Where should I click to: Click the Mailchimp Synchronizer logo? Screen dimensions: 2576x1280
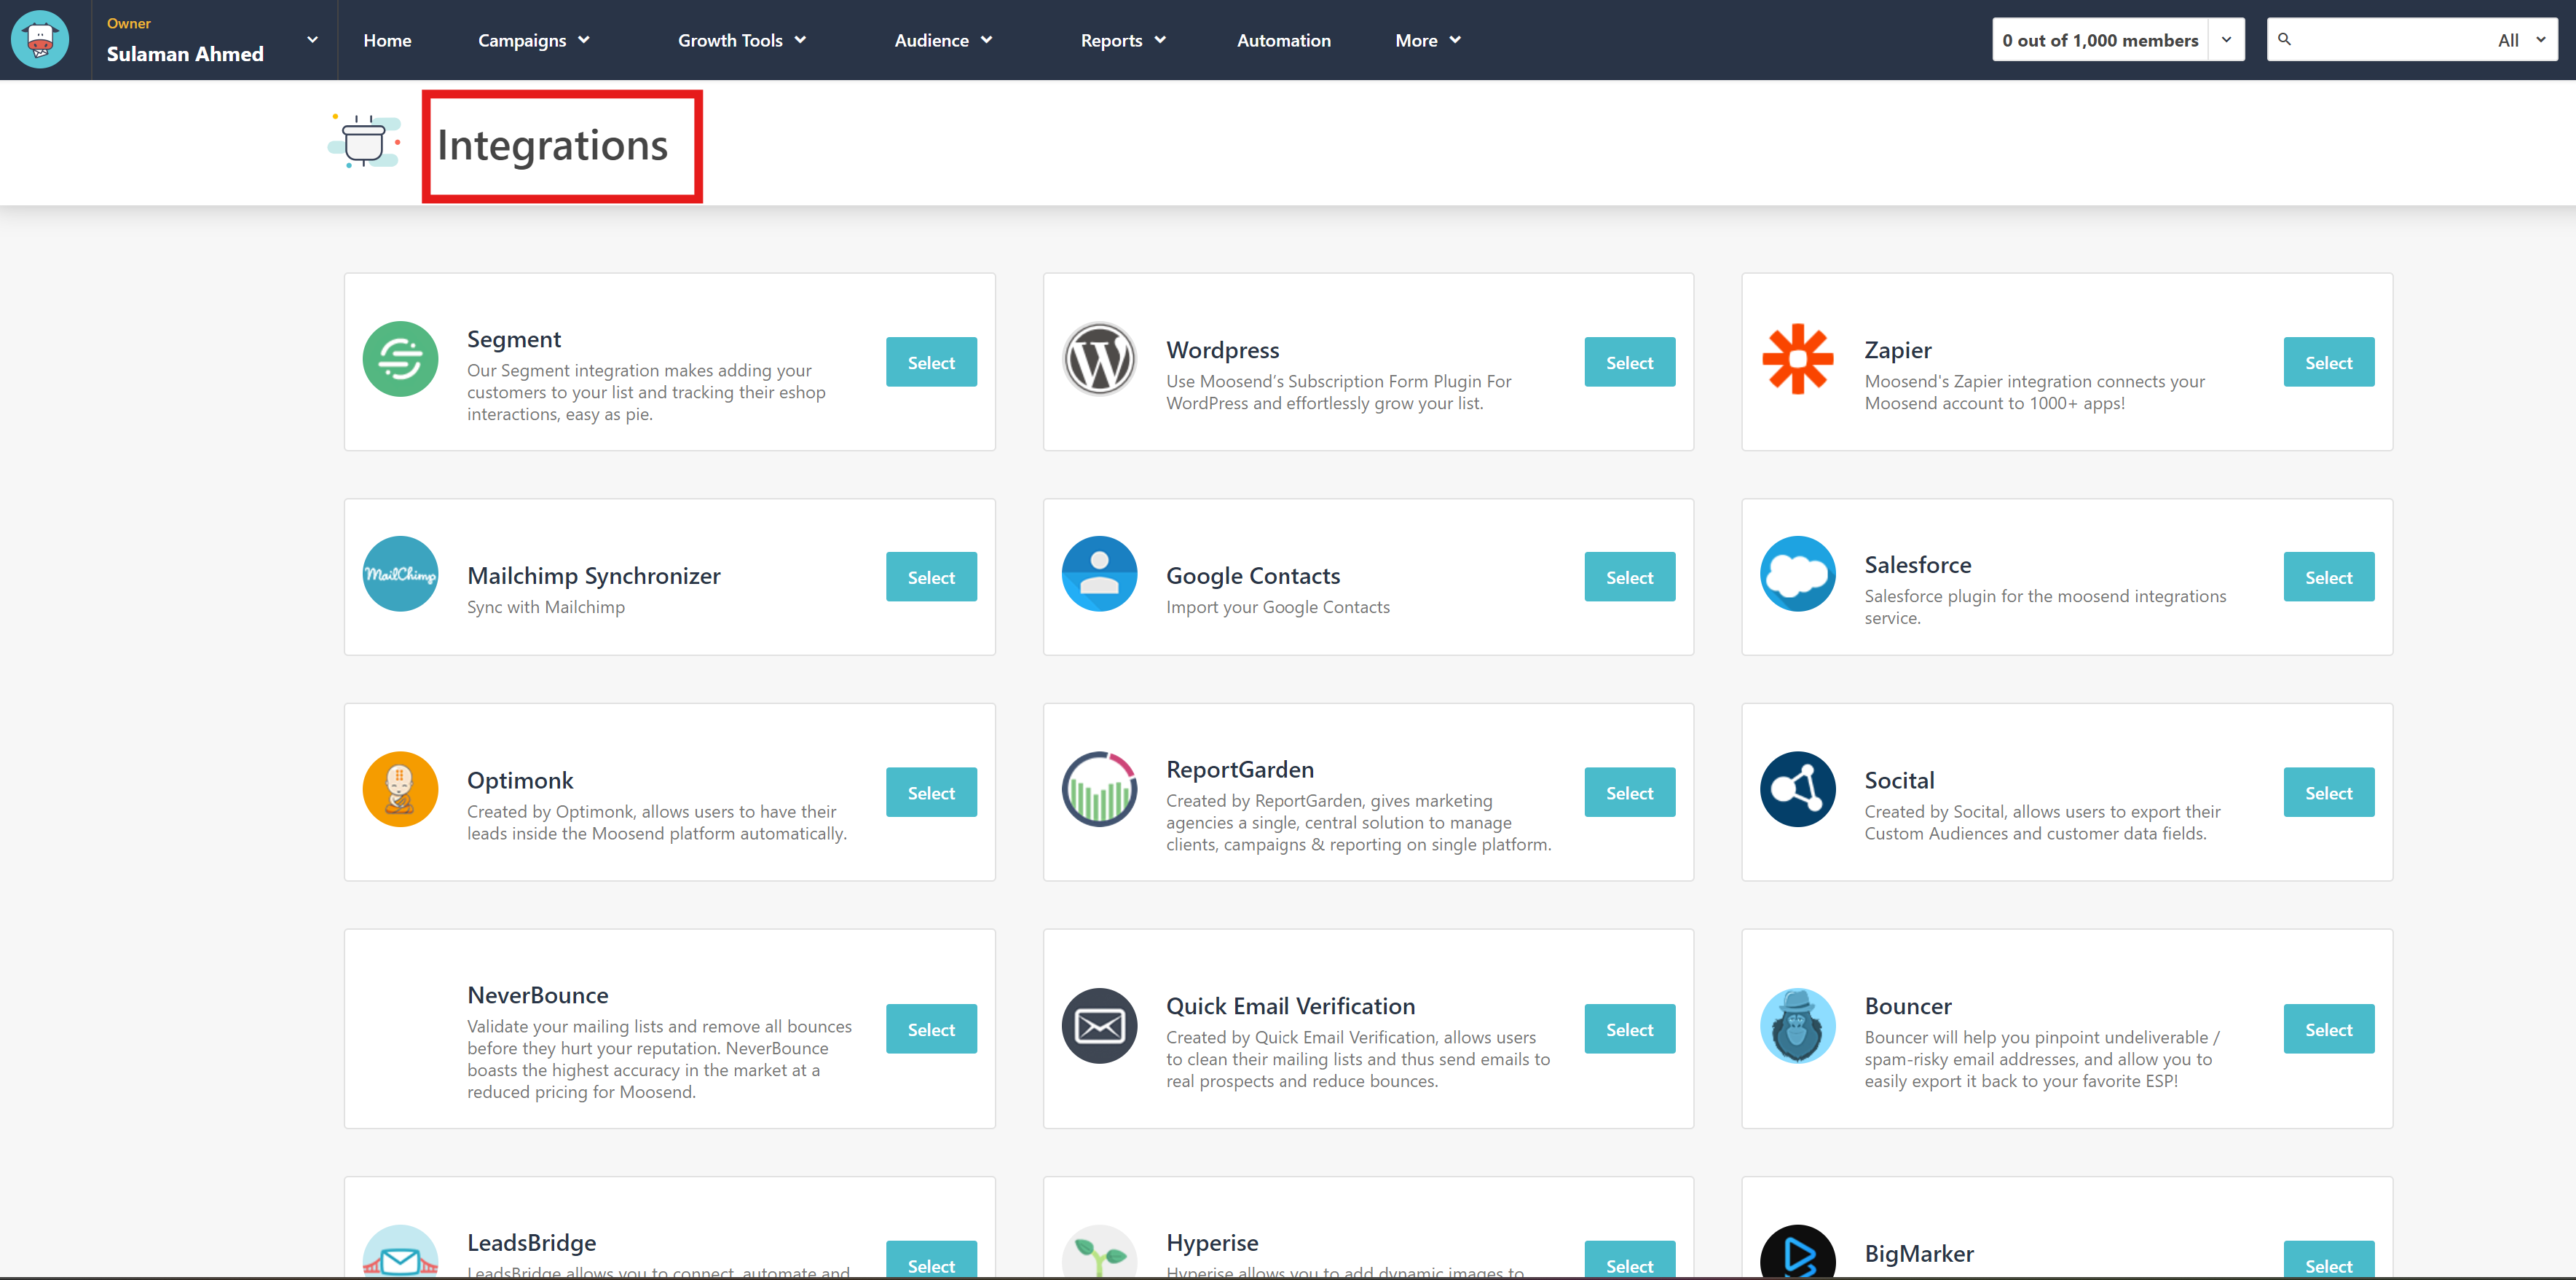[x=400, y=574]
